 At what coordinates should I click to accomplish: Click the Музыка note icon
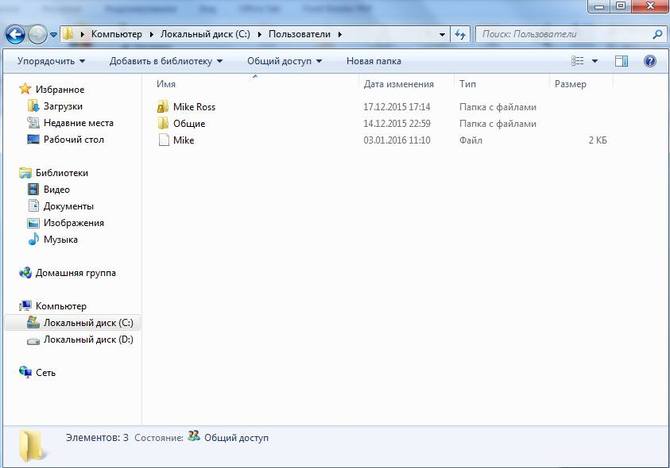[33, 239]
